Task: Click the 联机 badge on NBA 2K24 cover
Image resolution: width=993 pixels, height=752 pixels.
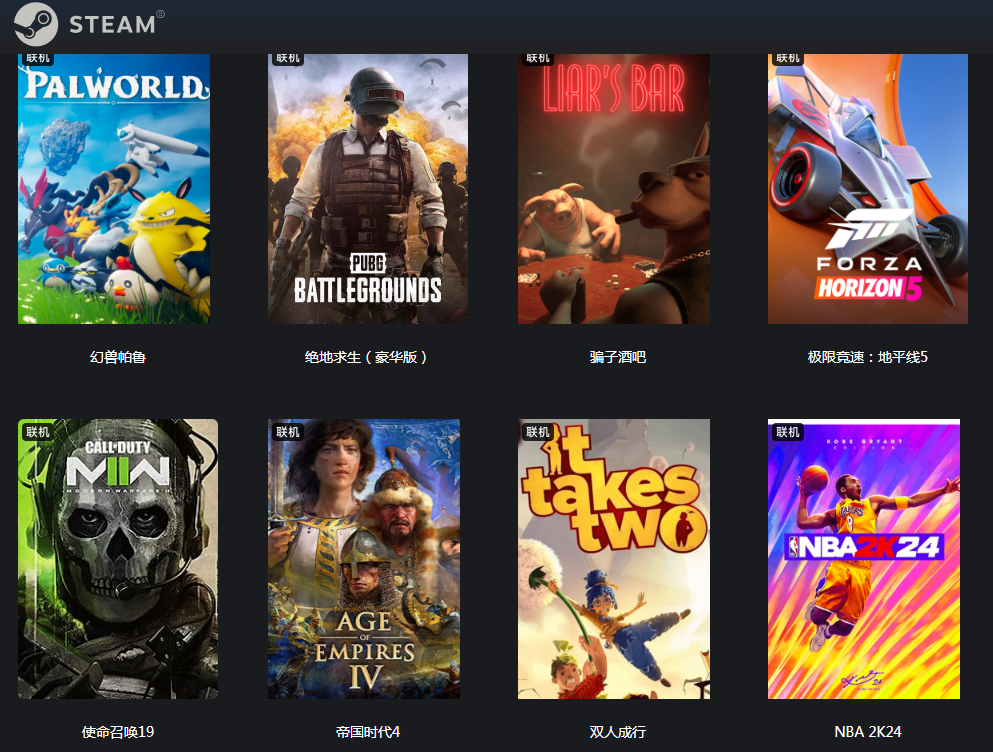Action: coord(788,432)
